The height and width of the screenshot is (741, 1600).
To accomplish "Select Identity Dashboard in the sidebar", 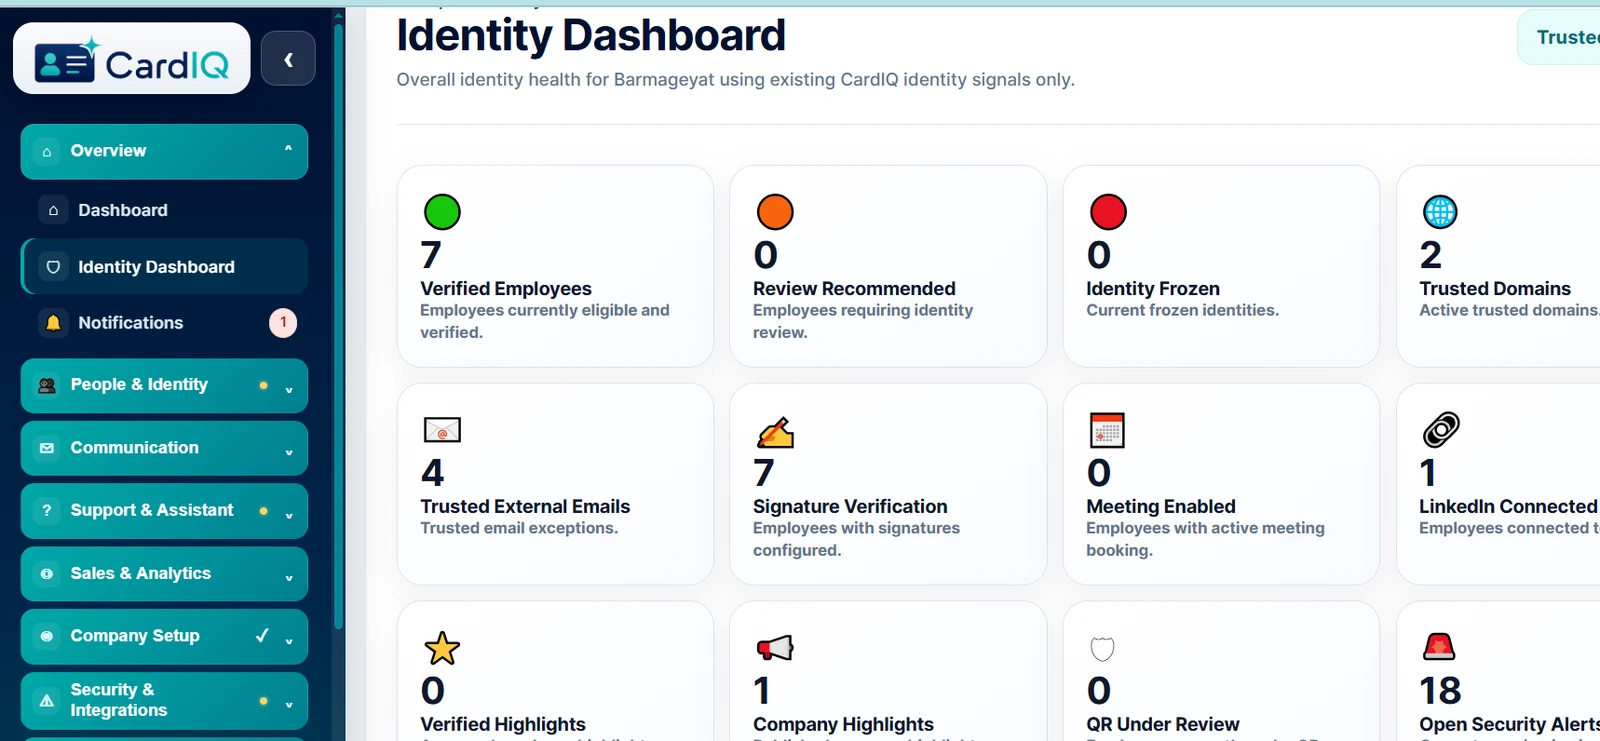I will pyautogui.click(x=164, y=267).
